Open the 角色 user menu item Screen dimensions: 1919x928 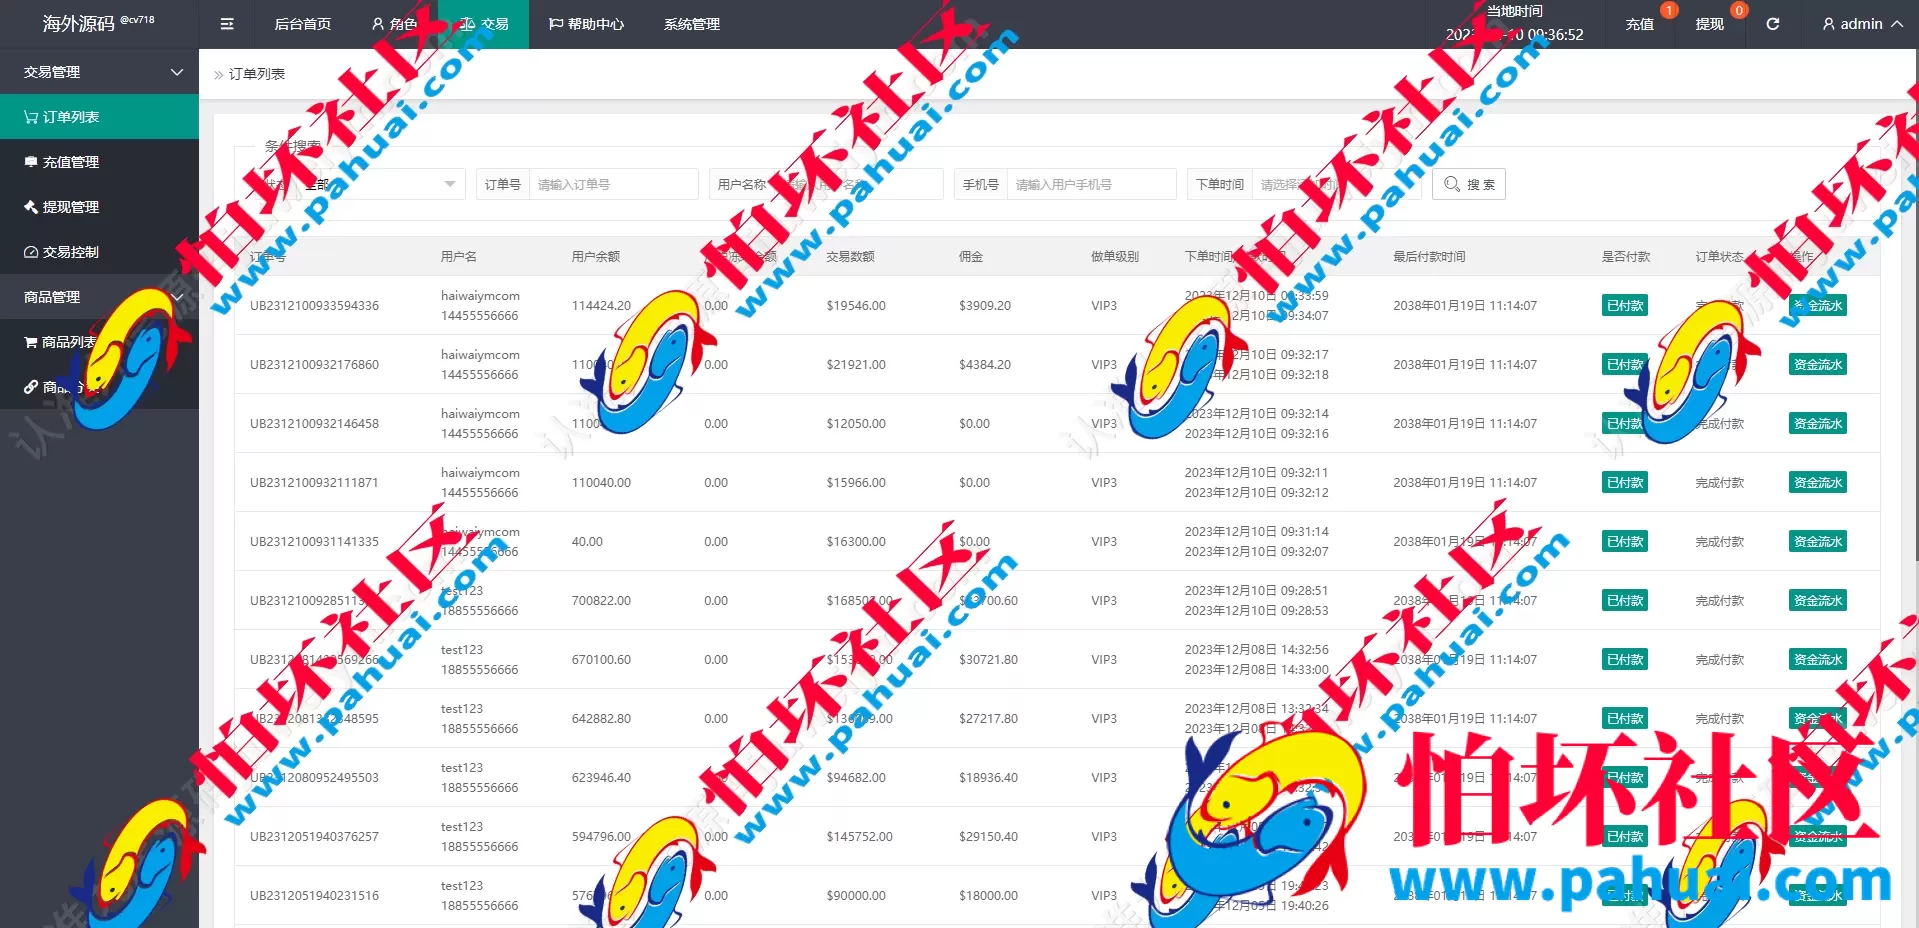tap(394, 24)
